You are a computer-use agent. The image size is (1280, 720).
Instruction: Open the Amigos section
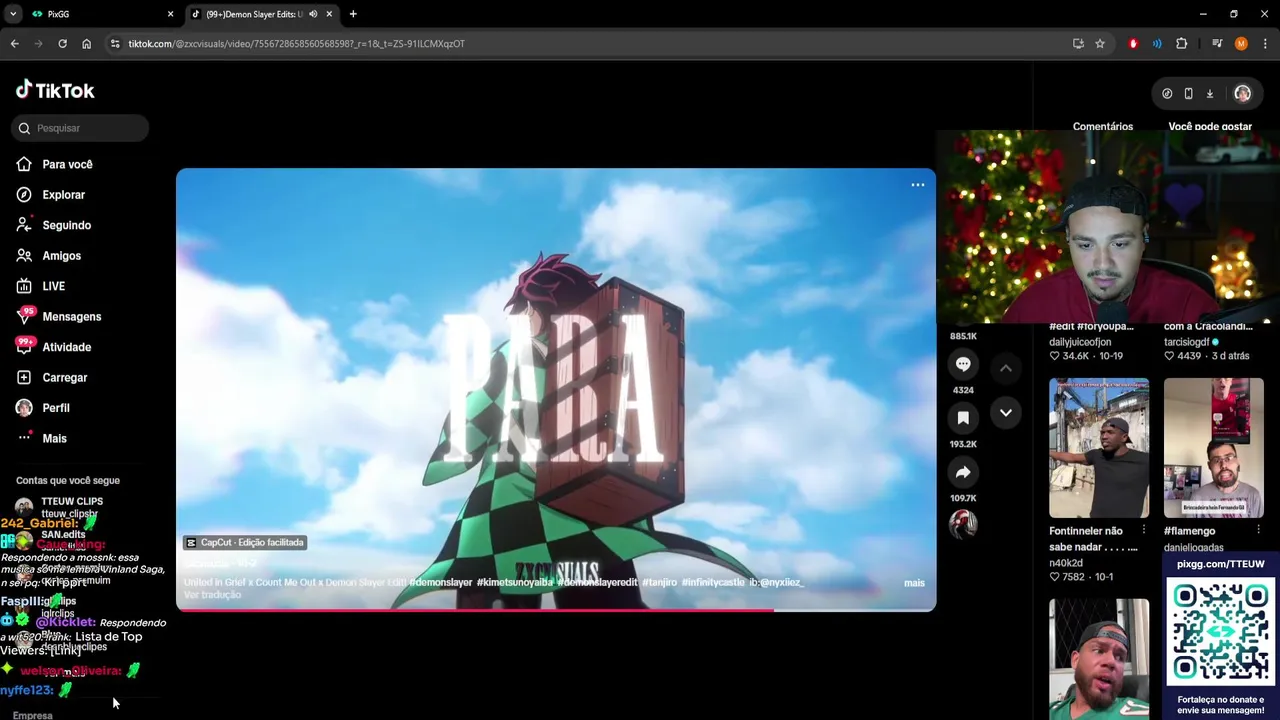(x=61, y=256)
